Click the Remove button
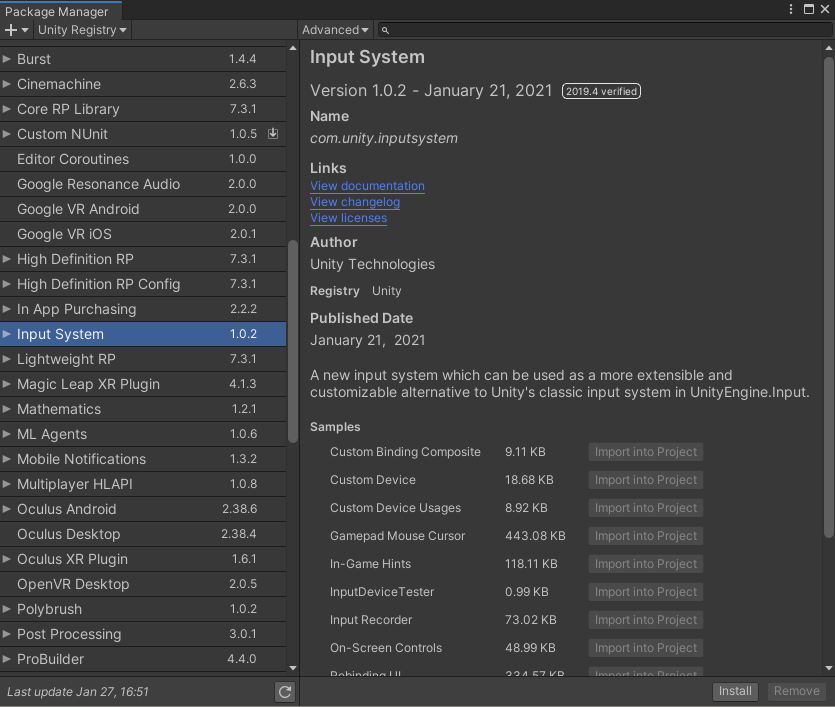Image resolution: width=835 pixels, height=707 pixels. coord(797,691)
